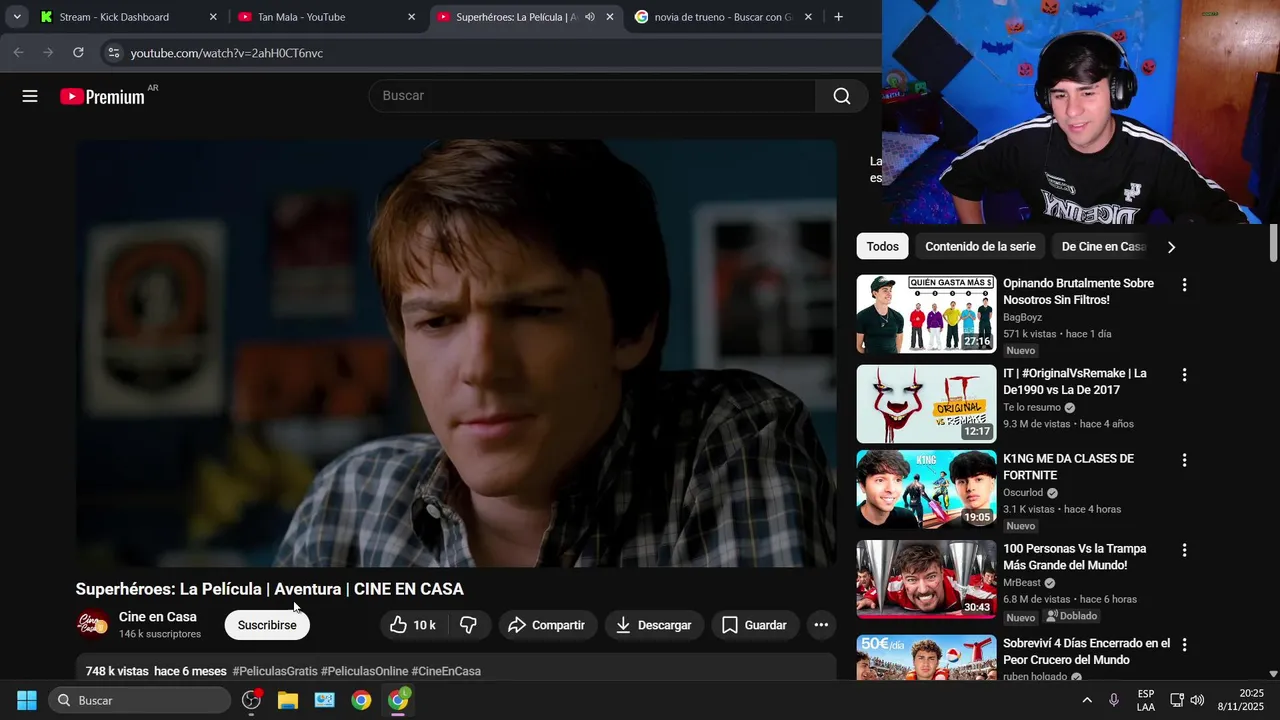Viewport: 1280px width, 720px height.
Task: Show hidden system tray icons chevron
Action: tap(1087, 700)
